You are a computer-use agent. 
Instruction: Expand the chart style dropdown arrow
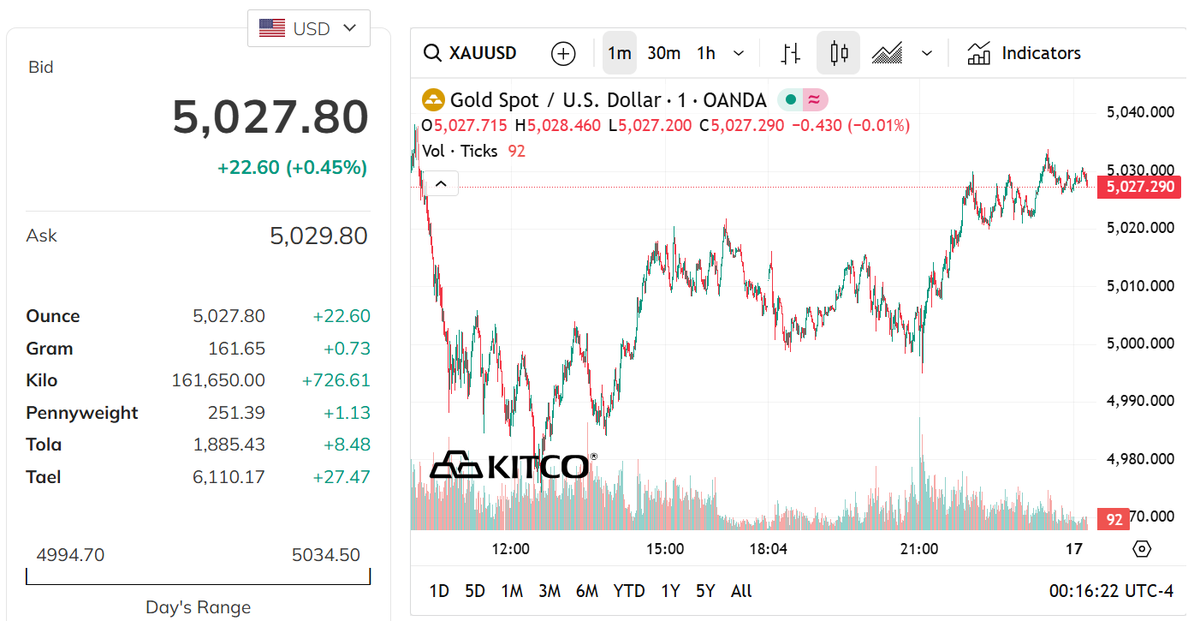tap(927, 53)
